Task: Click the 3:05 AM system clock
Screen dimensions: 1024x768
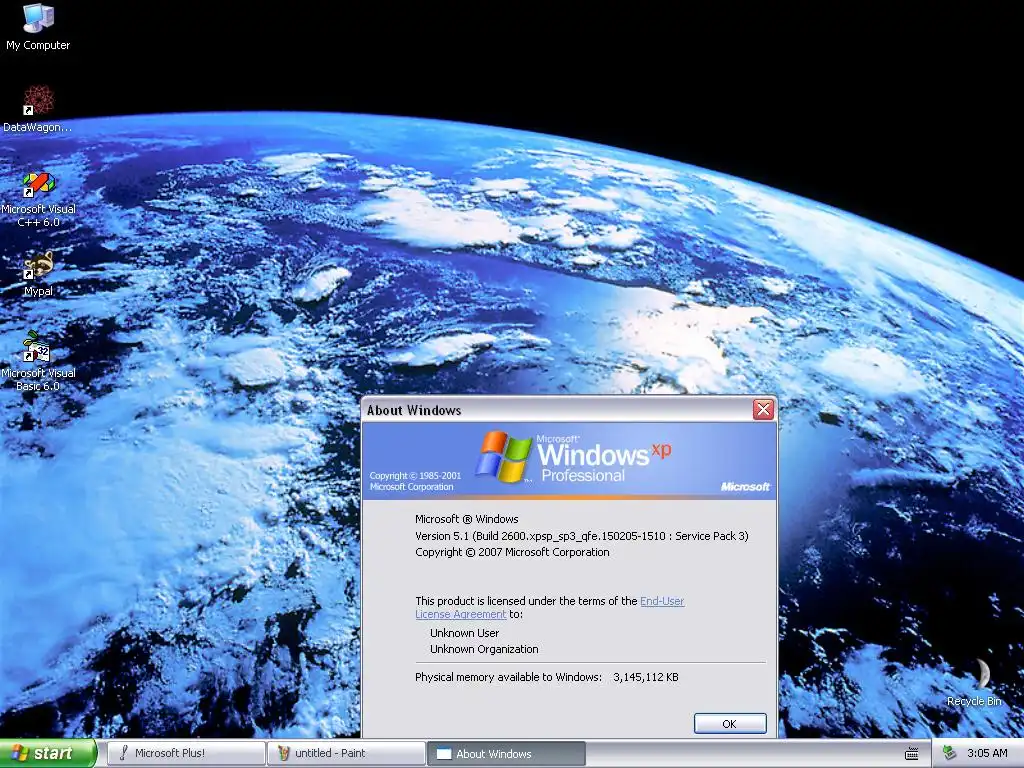Action: tap(987, 753)
